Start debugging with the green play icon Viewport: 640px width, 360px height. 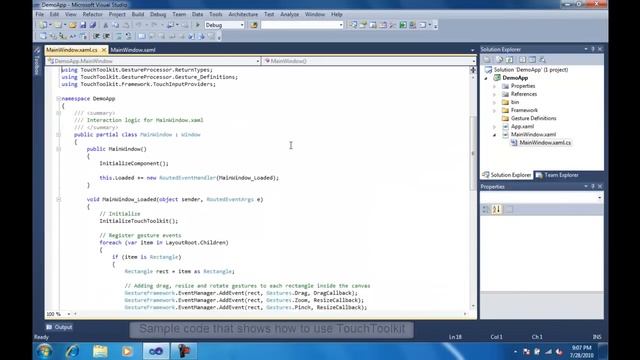[x=198, y=25]
